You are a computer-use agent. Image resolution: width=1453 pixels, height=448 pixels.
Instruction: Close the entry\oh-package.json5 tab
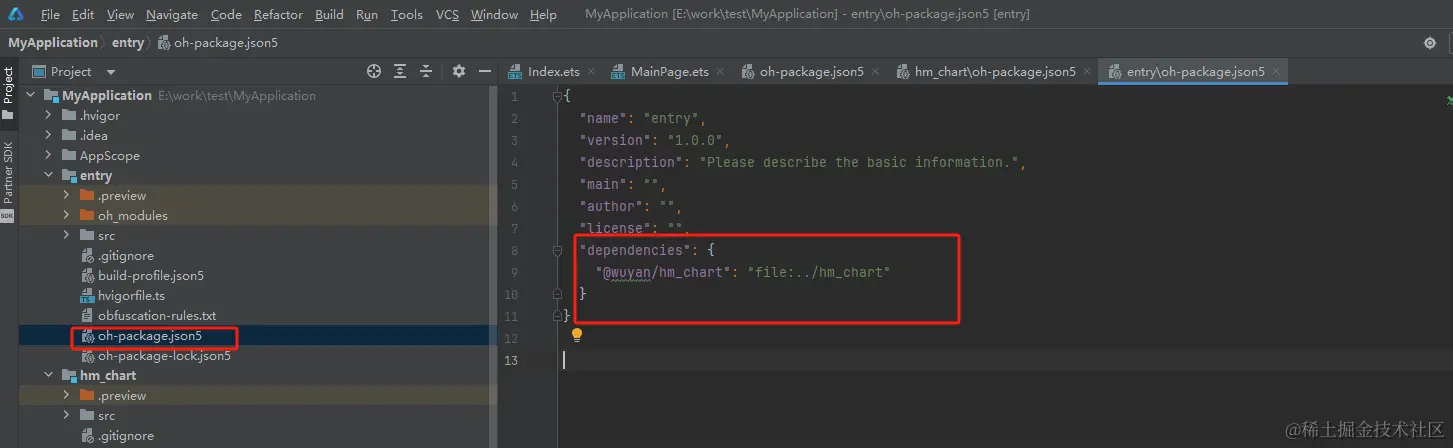coord(1275,72)
